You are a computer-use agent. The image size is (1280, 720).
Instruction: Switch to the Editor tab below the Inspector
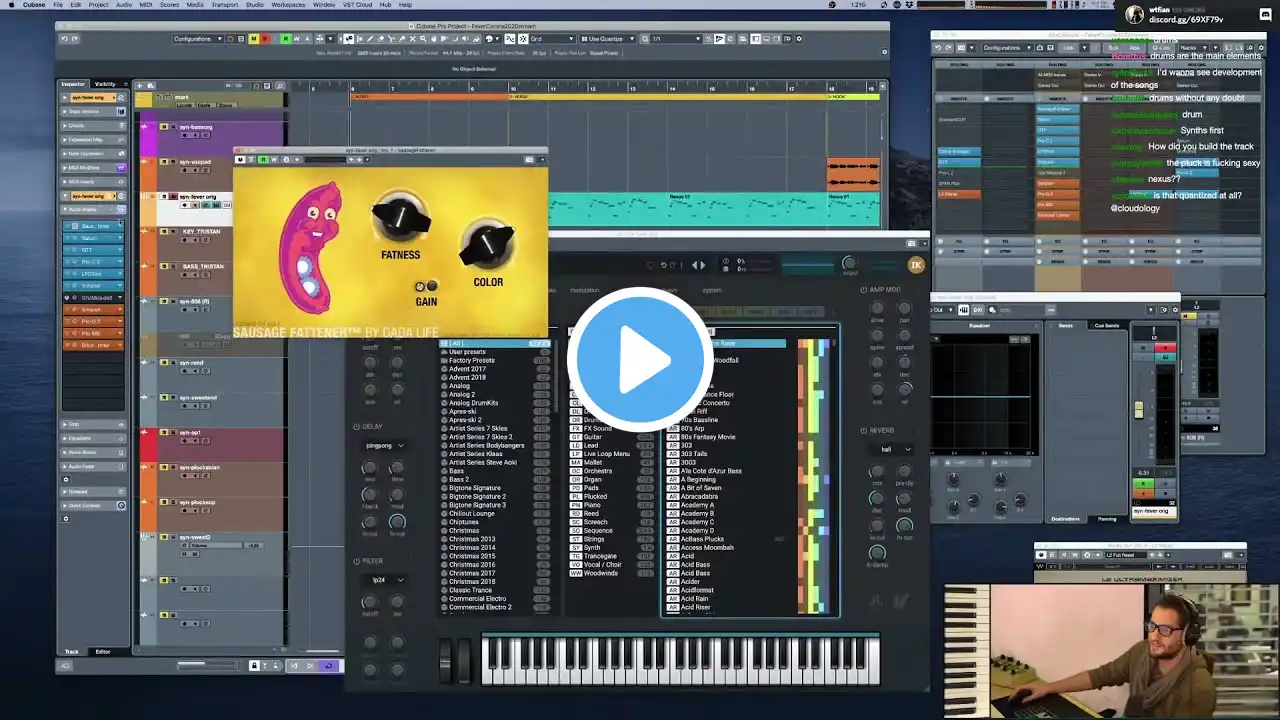(103, 652)
